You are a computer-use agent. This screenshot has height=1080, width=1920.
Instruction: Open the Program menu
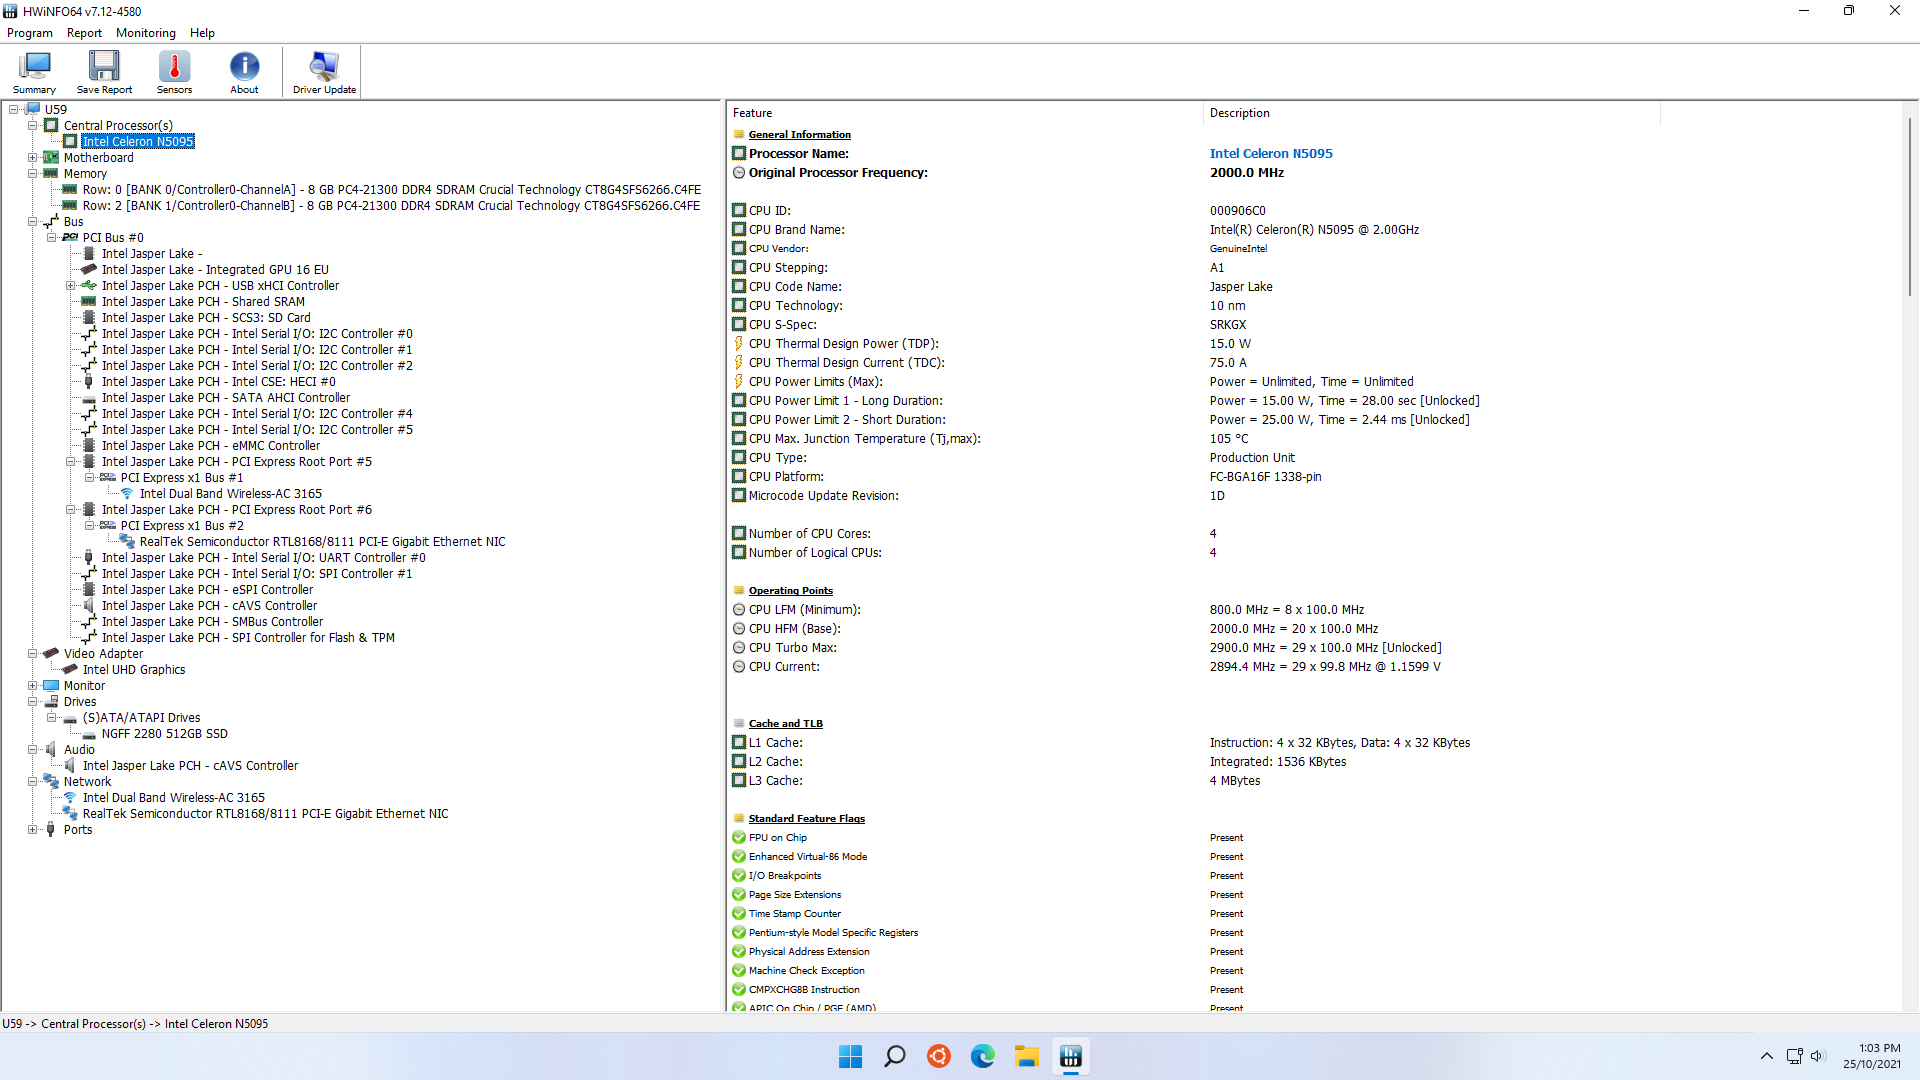30,33
